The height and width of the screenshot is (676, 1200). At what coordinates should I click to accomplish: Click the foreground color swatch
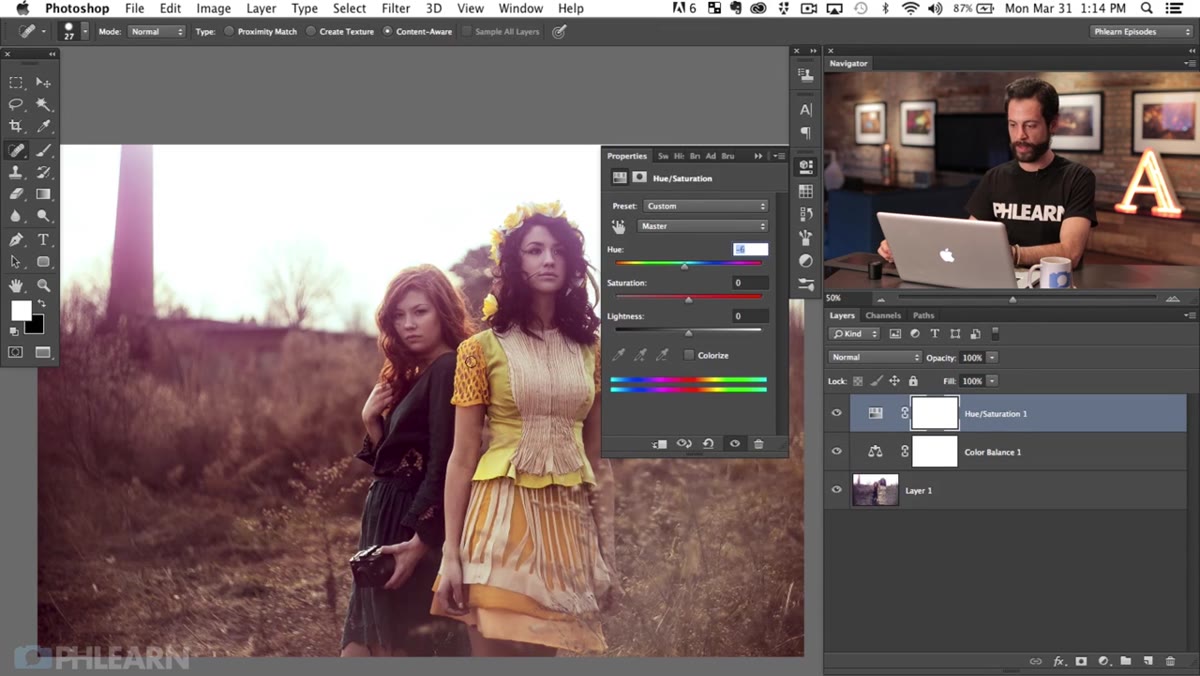click(x=21, y=311)
